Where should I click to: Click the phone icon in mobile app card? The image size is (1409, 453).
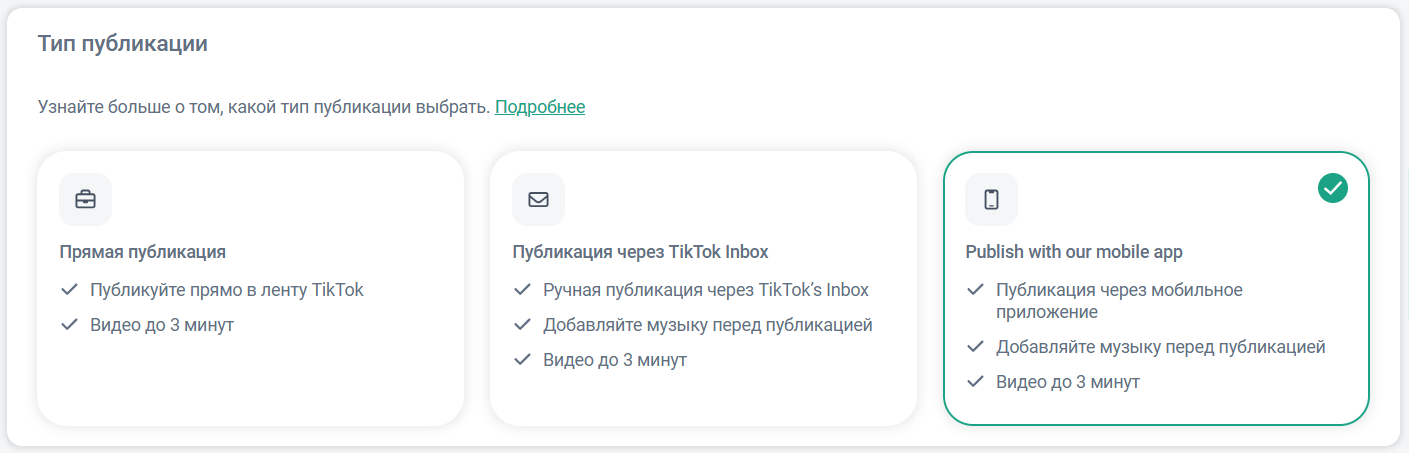click(x=991, y=199)
